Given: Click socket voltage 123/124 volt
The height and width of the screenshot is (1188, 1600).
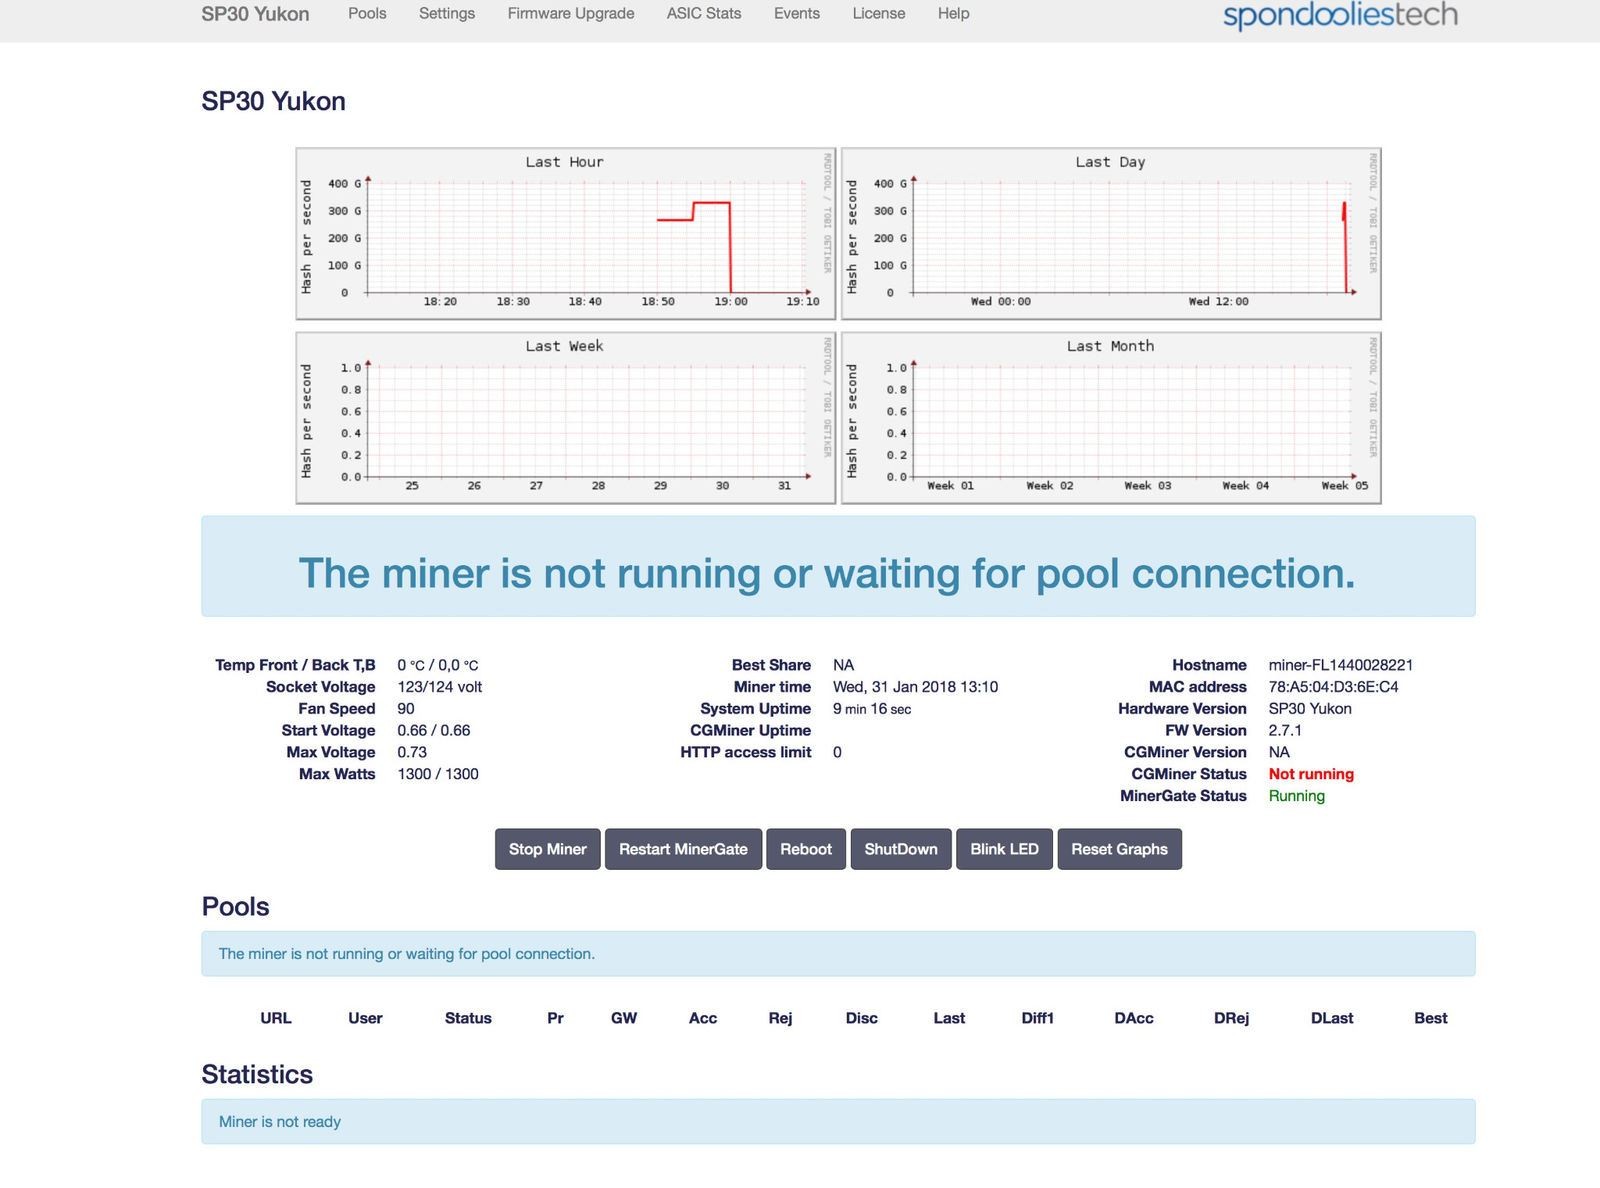Looking at the screenshot, I should click(x=439, y=687).
